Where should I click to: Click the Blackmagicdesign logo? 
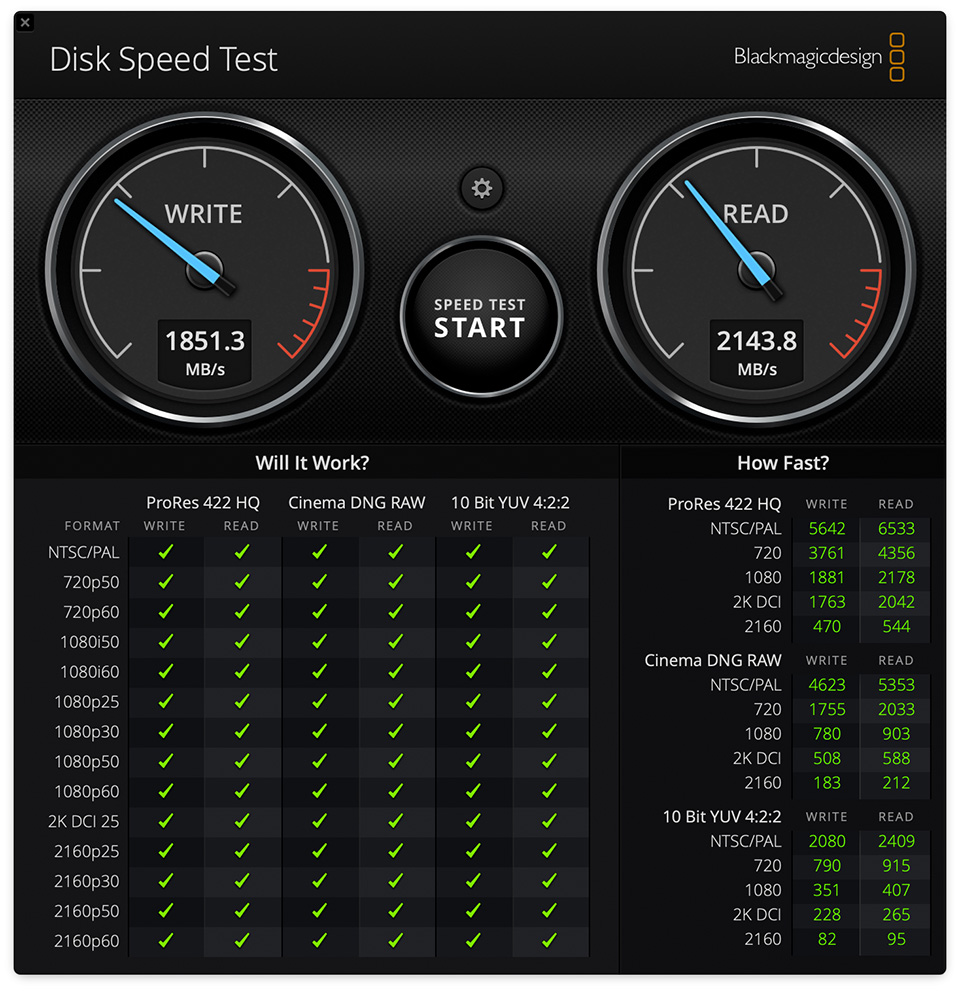click(x=819, y=57)
